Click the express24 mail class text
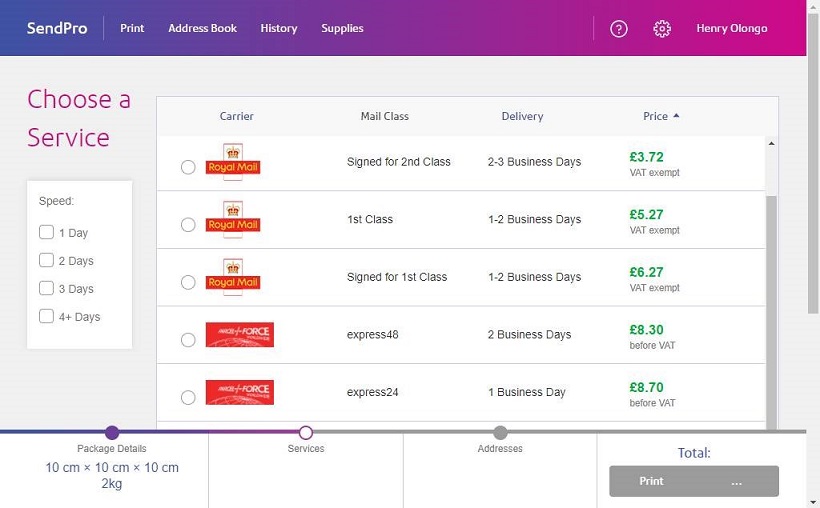Viewport: 820px width, 508px height. (372, 392)
